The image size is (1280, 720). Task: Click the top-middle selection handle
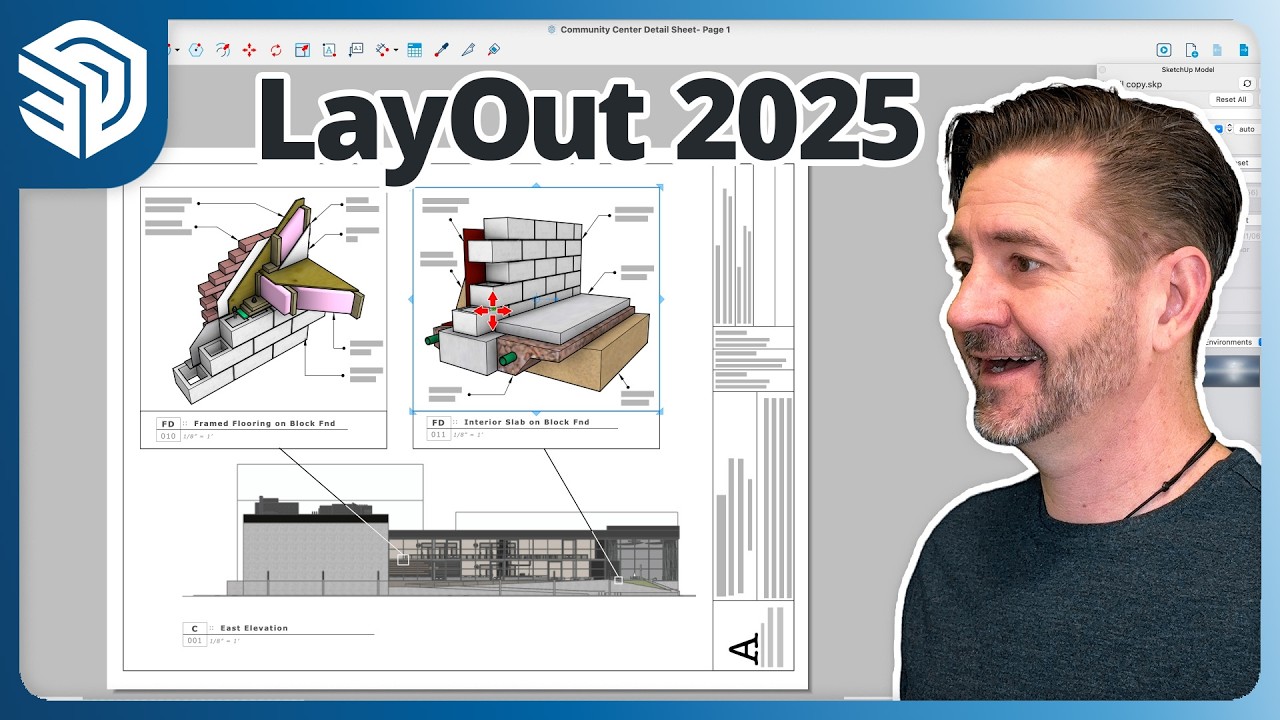pyautogui.click(x=537, y=185)
